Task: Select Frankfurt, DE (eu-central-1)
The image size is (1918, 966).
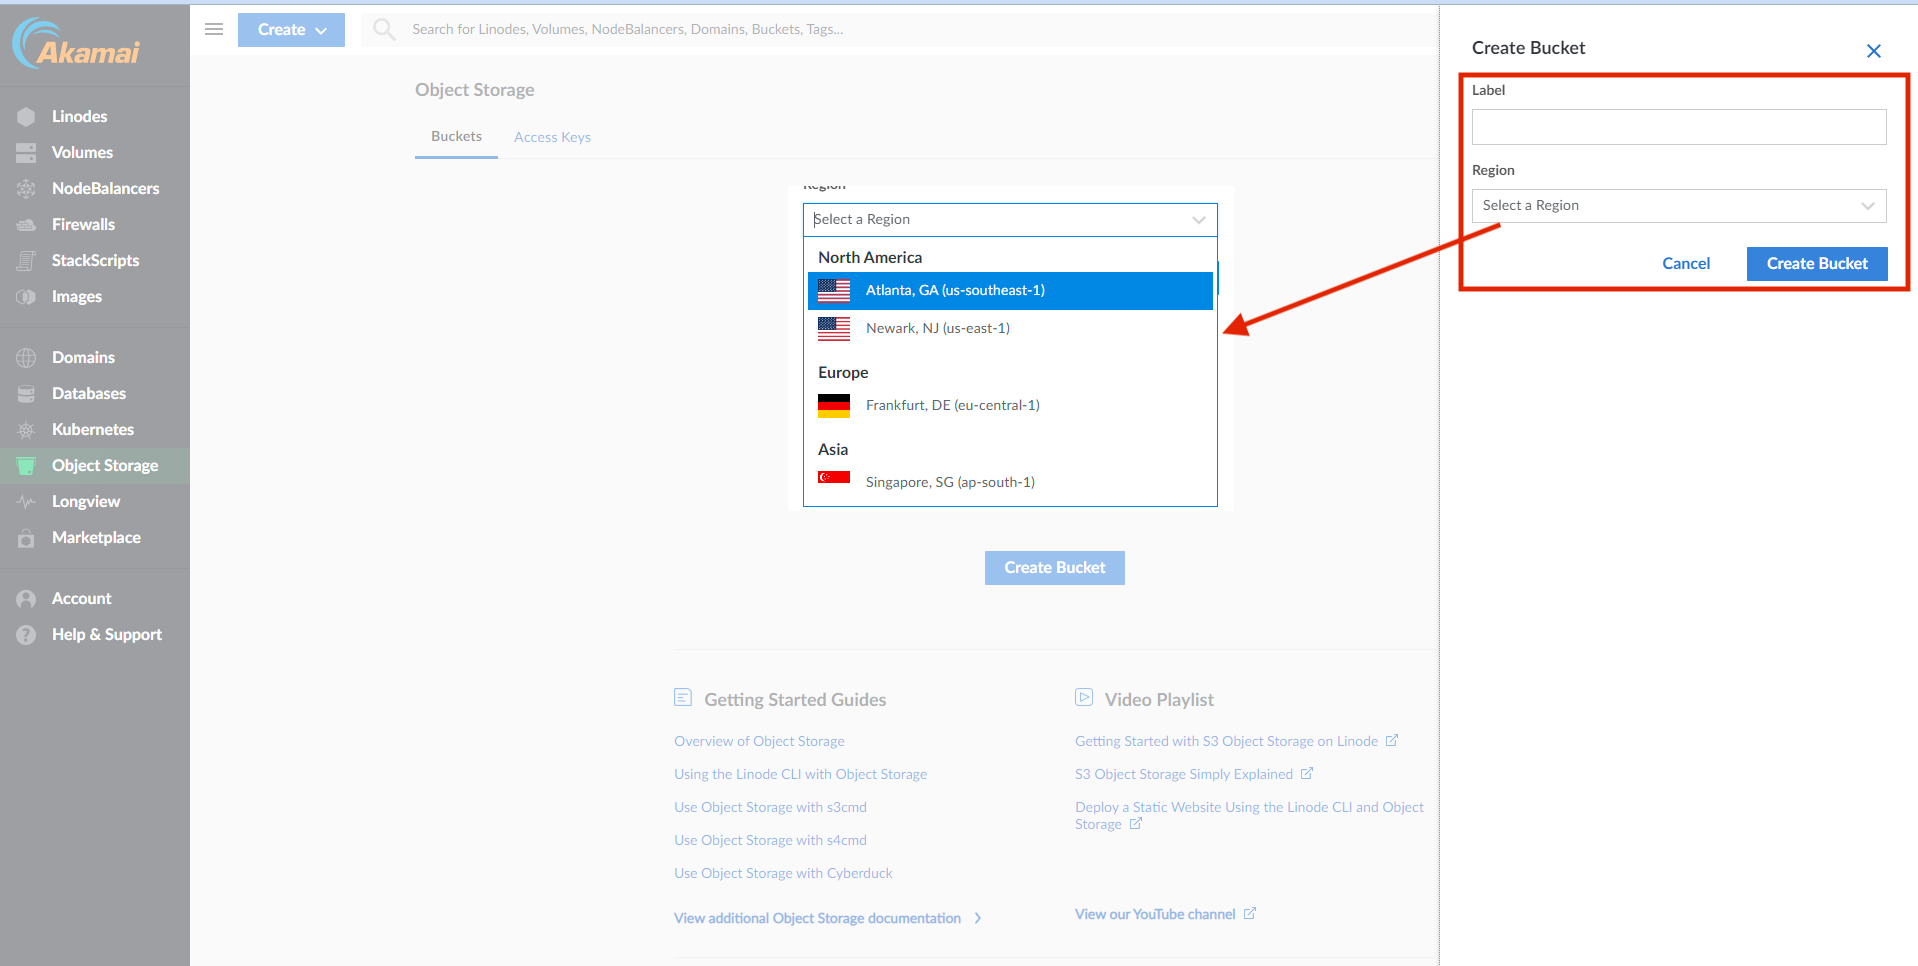Action: point(1010,405)
